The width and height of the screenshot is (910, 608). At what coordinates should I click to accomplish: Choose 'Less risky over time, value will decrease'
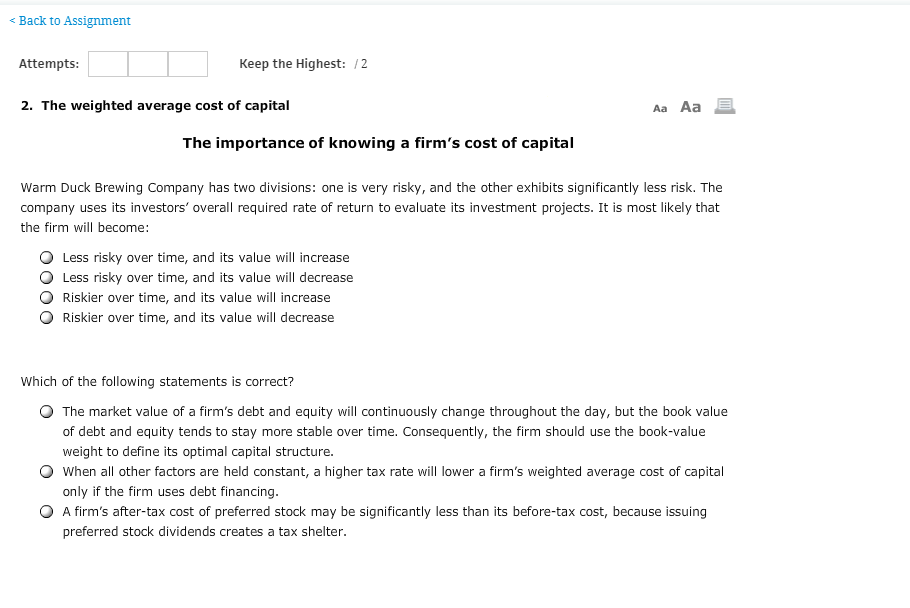click(x=47, y=278)
